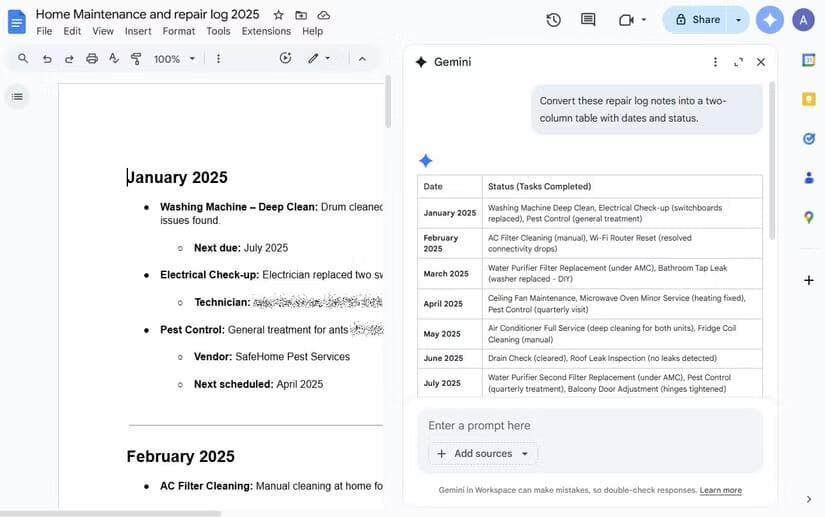Viewport: 825px width, 517px height.
Task: Print the document using printer icon
Action: point(92,59)
